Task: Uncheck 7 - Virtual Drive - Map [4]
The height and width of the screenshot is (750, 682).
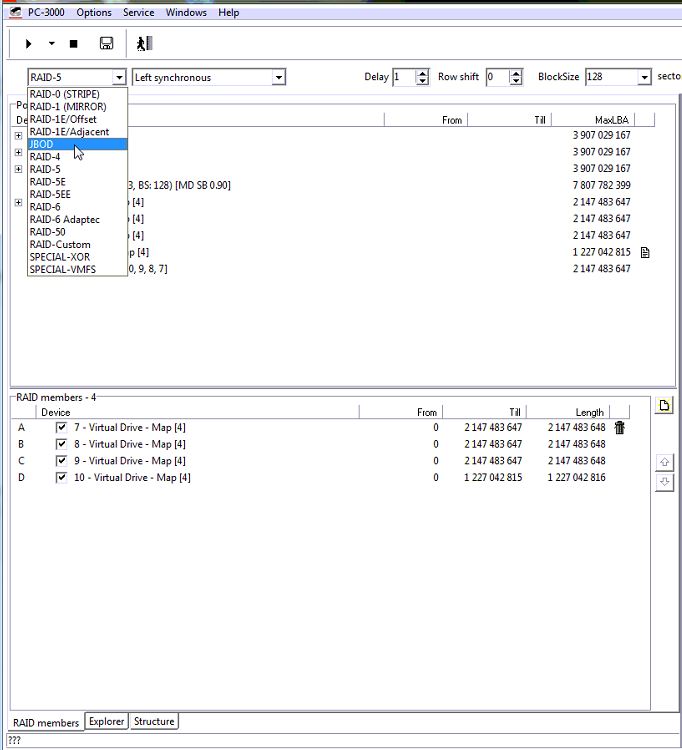Action: [x=61, y=427]
